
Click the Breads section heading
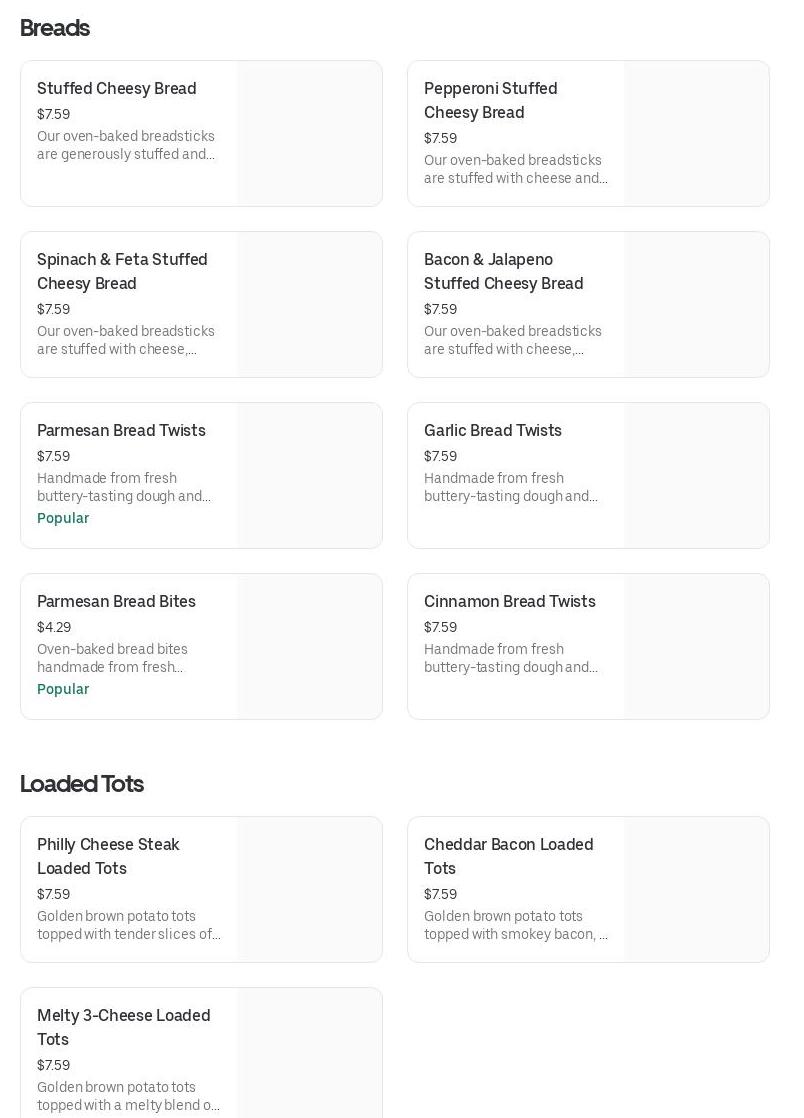coord(55,28)
